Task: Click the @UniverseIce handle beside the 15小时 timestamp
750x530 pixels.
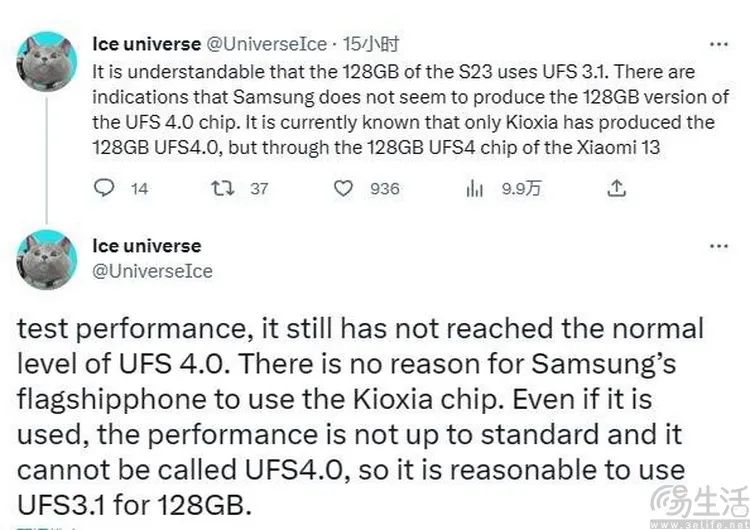Action: tap(266, 44)
